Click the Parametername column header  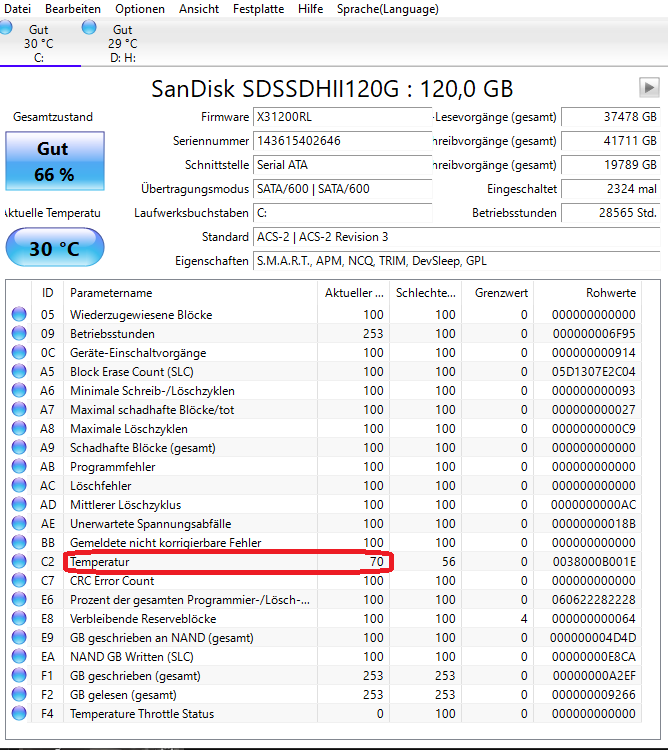[x=190, y=293]
